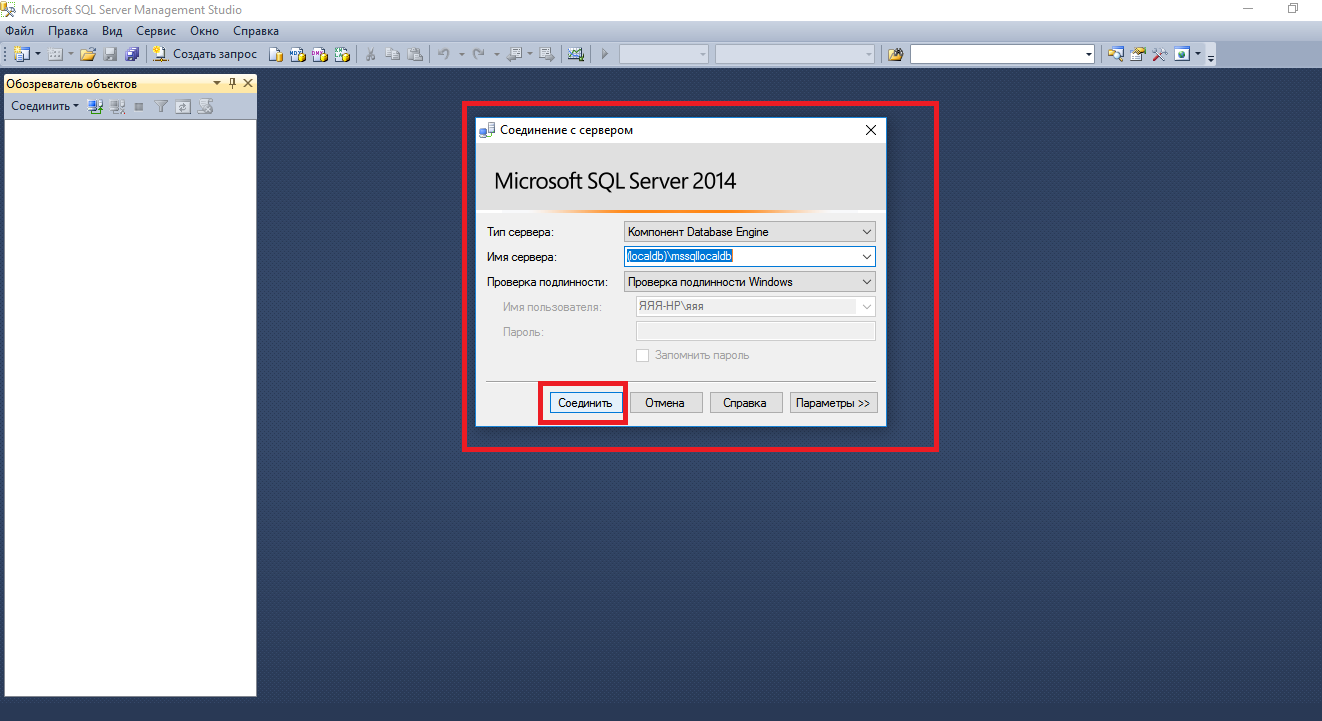Screen dimensions: 1322x721
Task: Open the 'Проверка подлинности' combo box
Action: click(x=866, y=282)
